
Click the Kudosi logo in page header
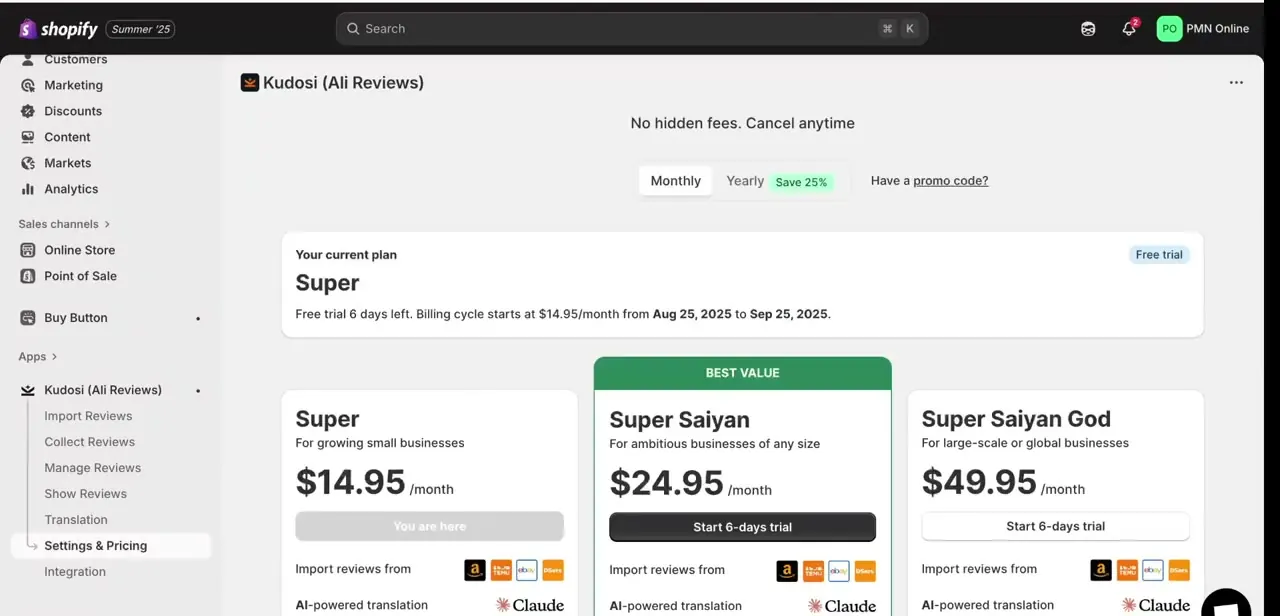point(250,83)
